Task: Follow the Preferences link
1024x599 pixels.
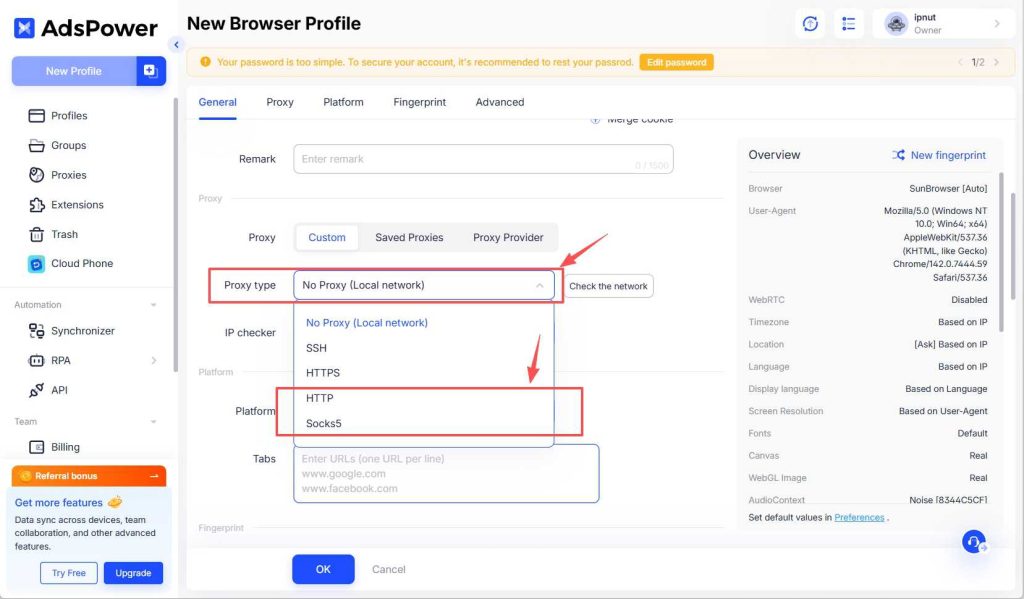Action: (x=859, y=517)
